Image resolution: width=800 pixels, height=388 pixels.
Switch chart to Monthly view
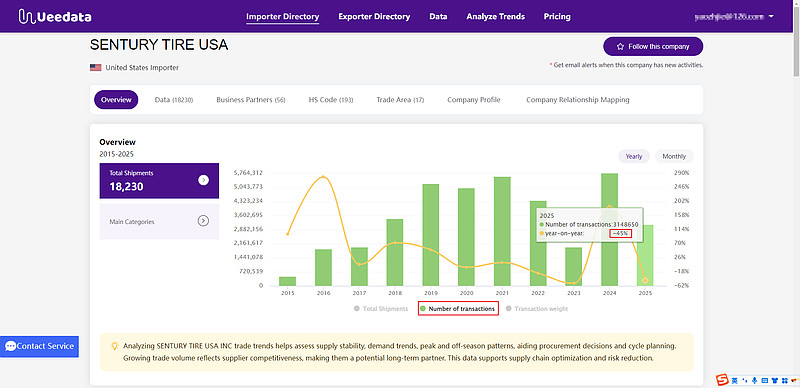(674, 156)
